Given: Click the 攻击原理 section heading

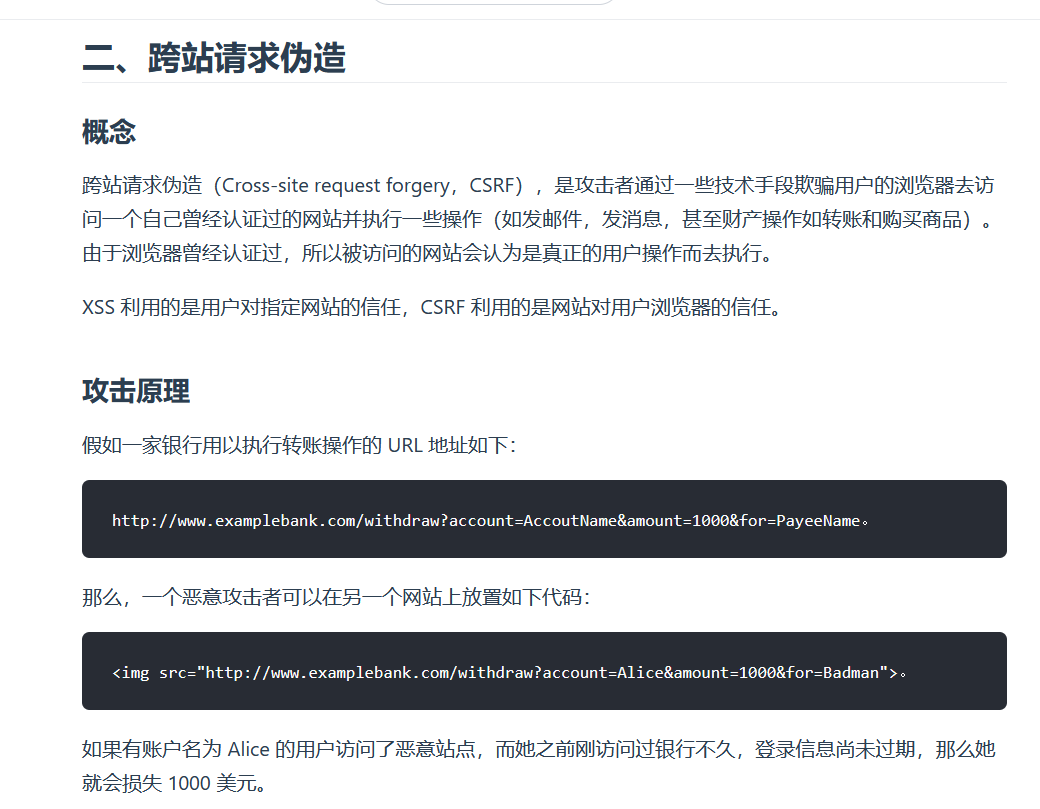Looking at the screenshot, I should coord(134,391).
